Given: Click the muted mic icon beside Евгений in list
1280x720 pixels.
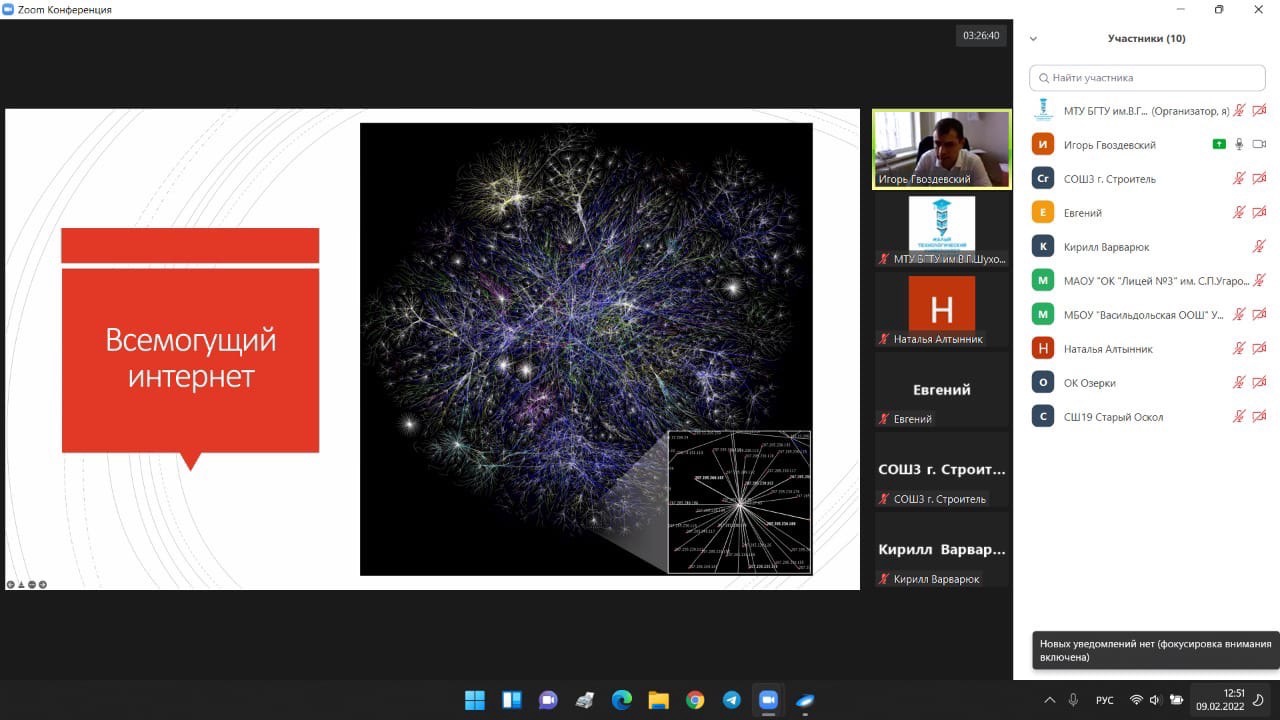Looking at the screenshot, I should coord(1239,212).
